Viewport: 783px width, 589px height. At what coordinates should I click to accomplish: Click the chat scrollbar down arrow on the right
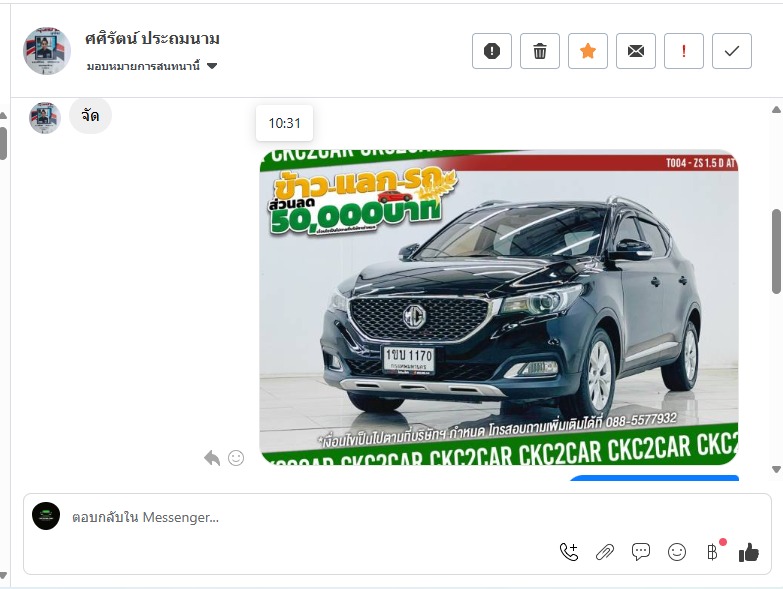776,469
